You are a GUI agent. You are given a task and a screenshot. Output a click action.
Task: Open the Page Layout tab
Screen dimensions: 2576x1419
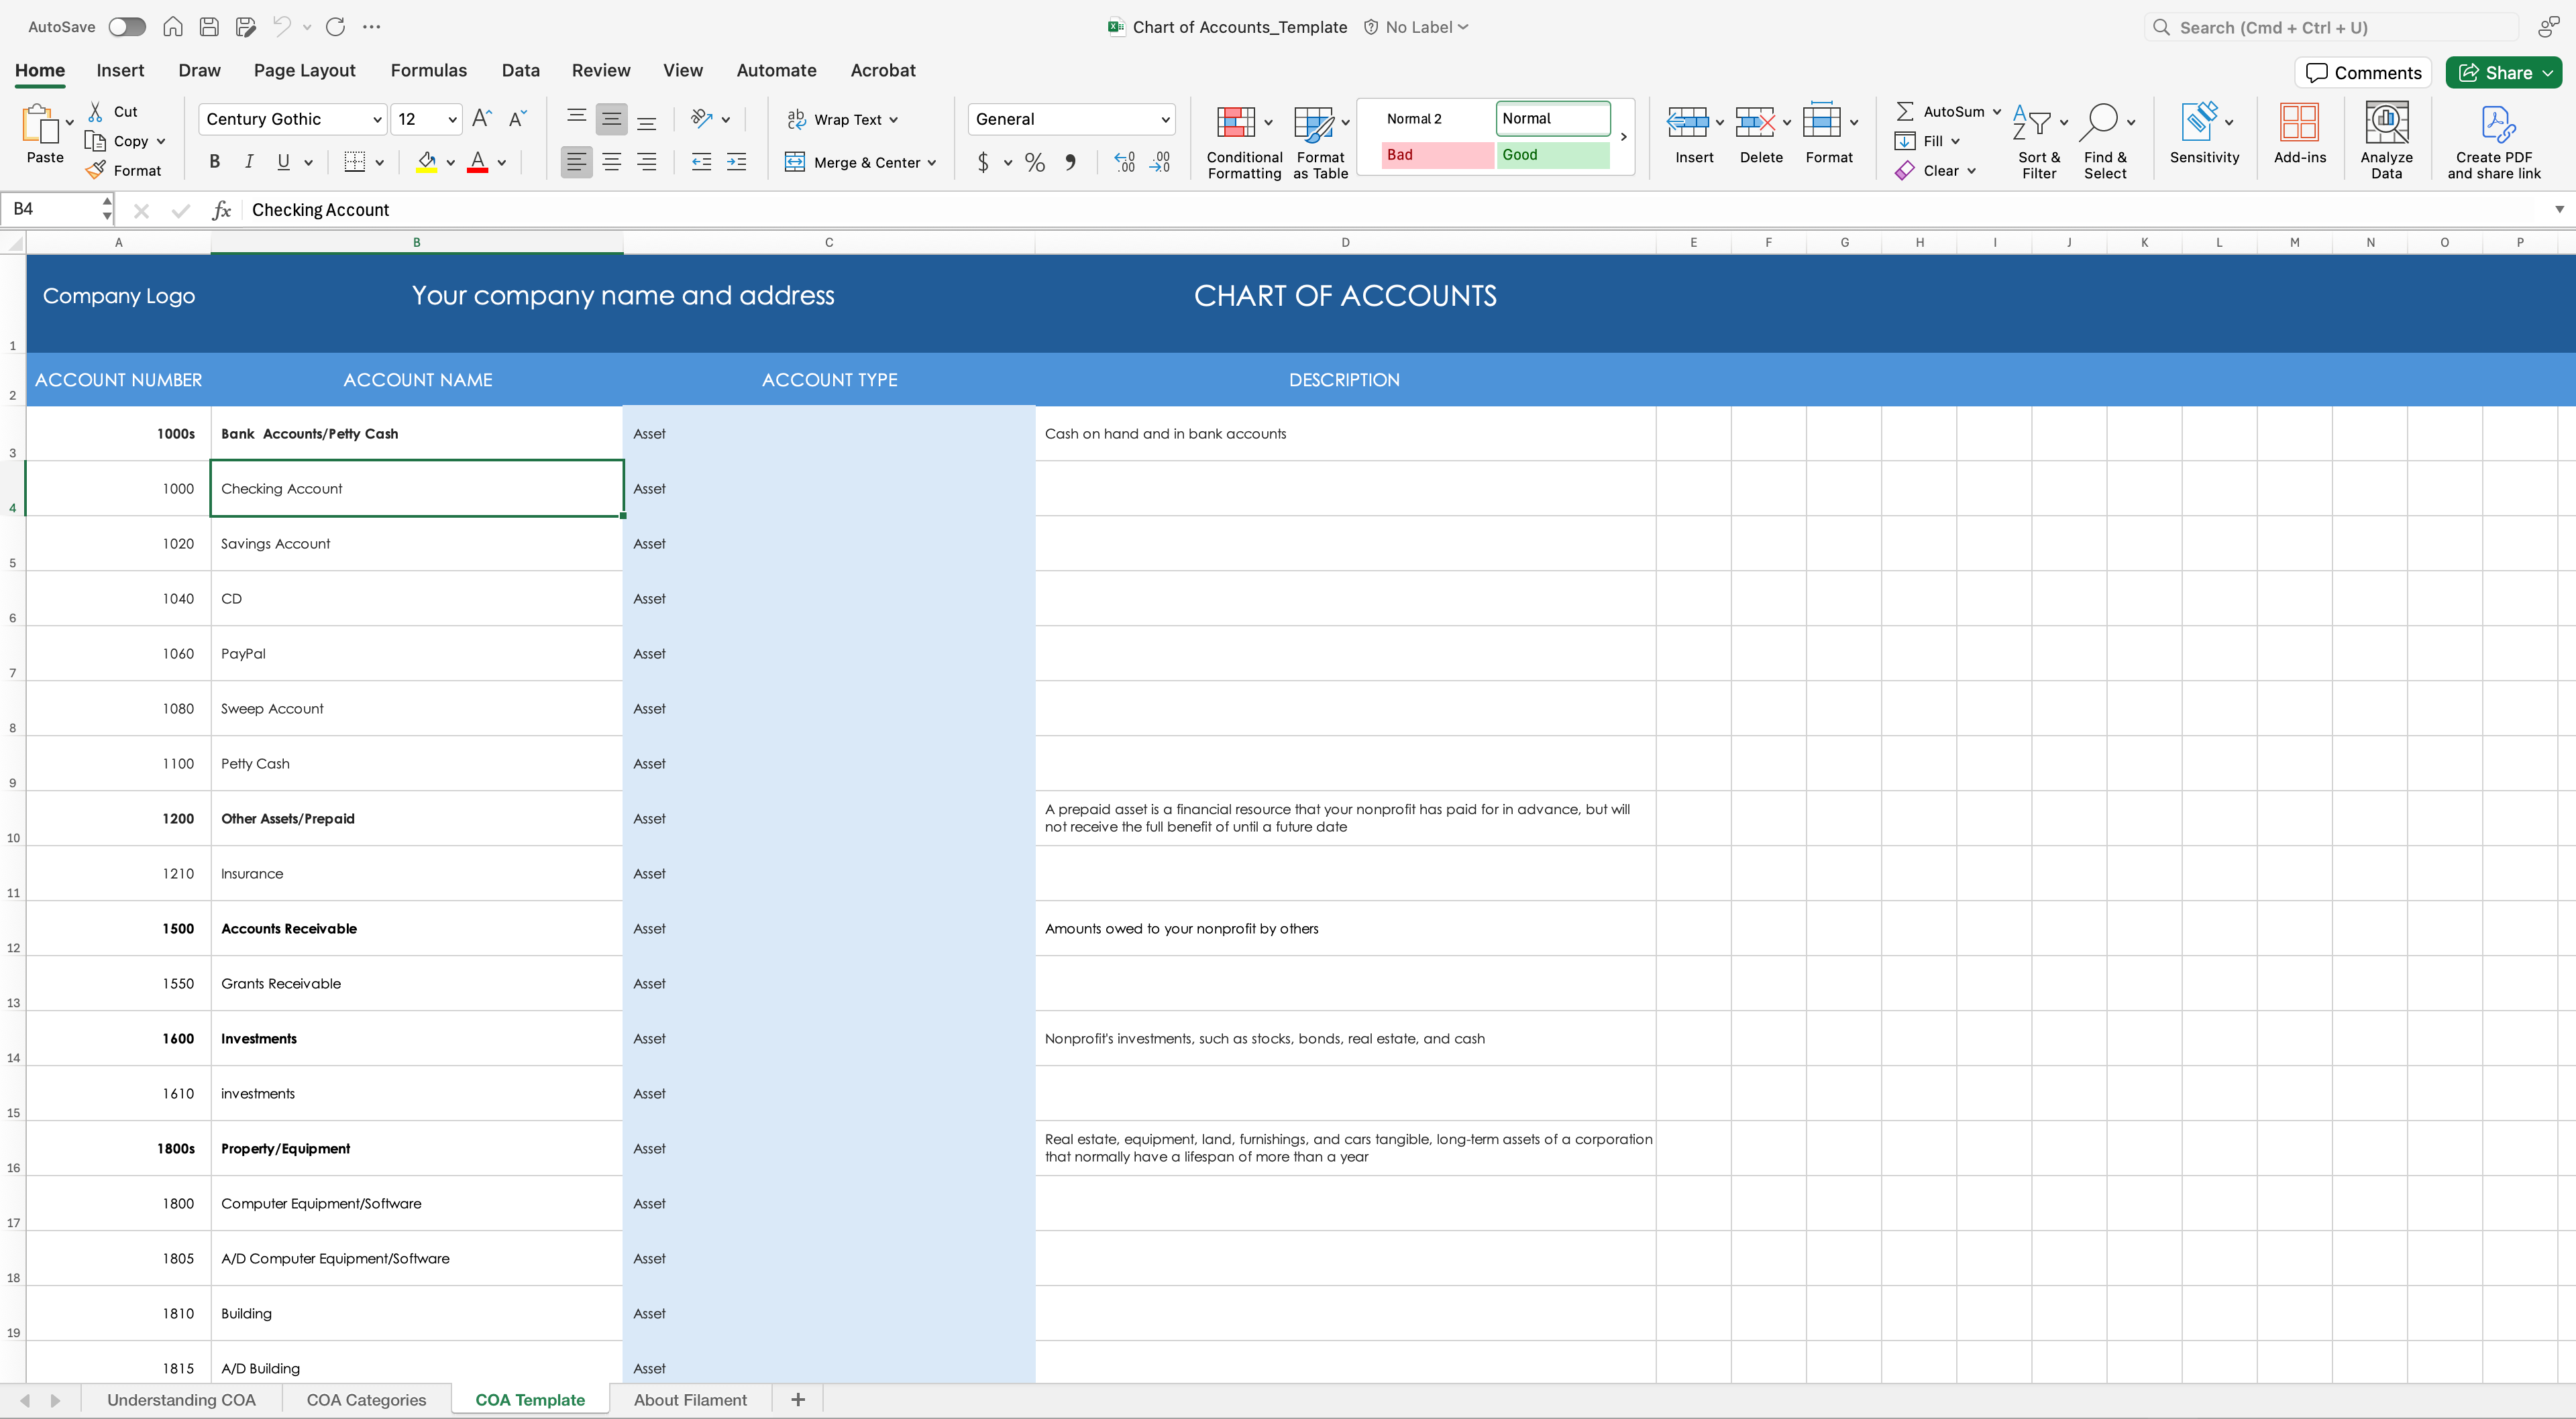[x=304, y=70]
